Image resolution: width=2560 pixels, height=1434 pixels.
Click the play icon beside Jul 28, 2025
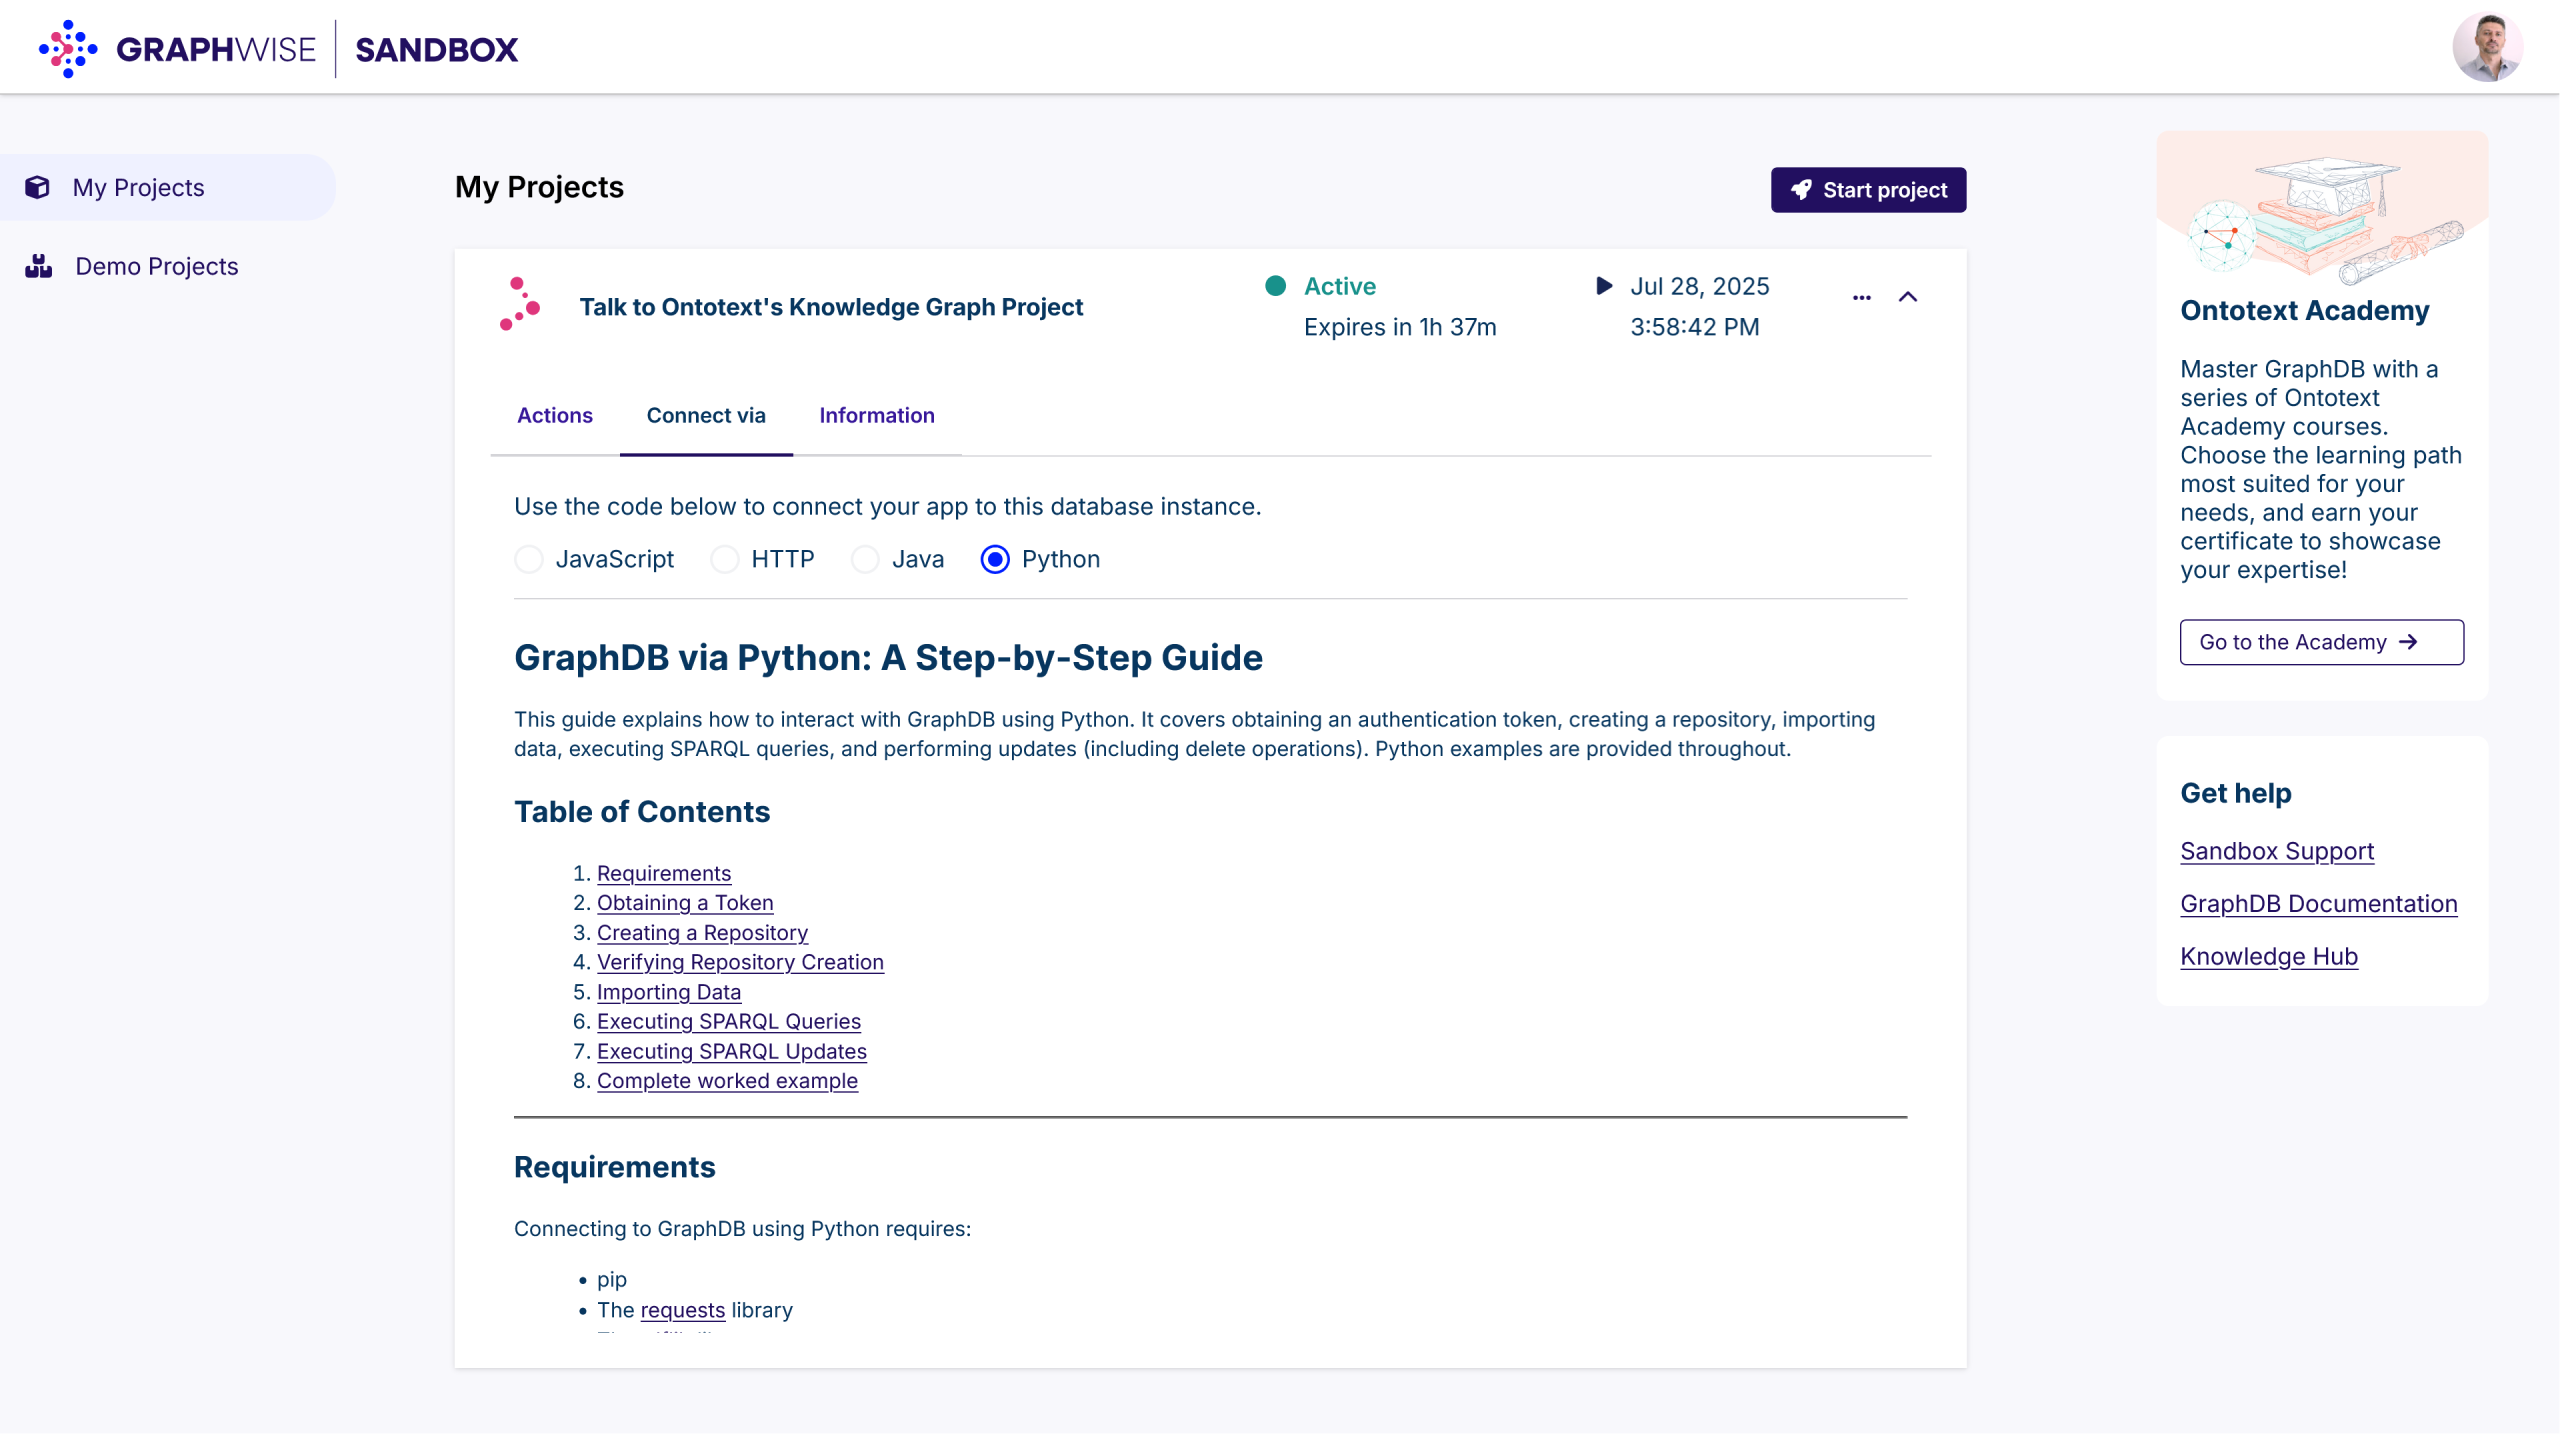coord(1604,286)
